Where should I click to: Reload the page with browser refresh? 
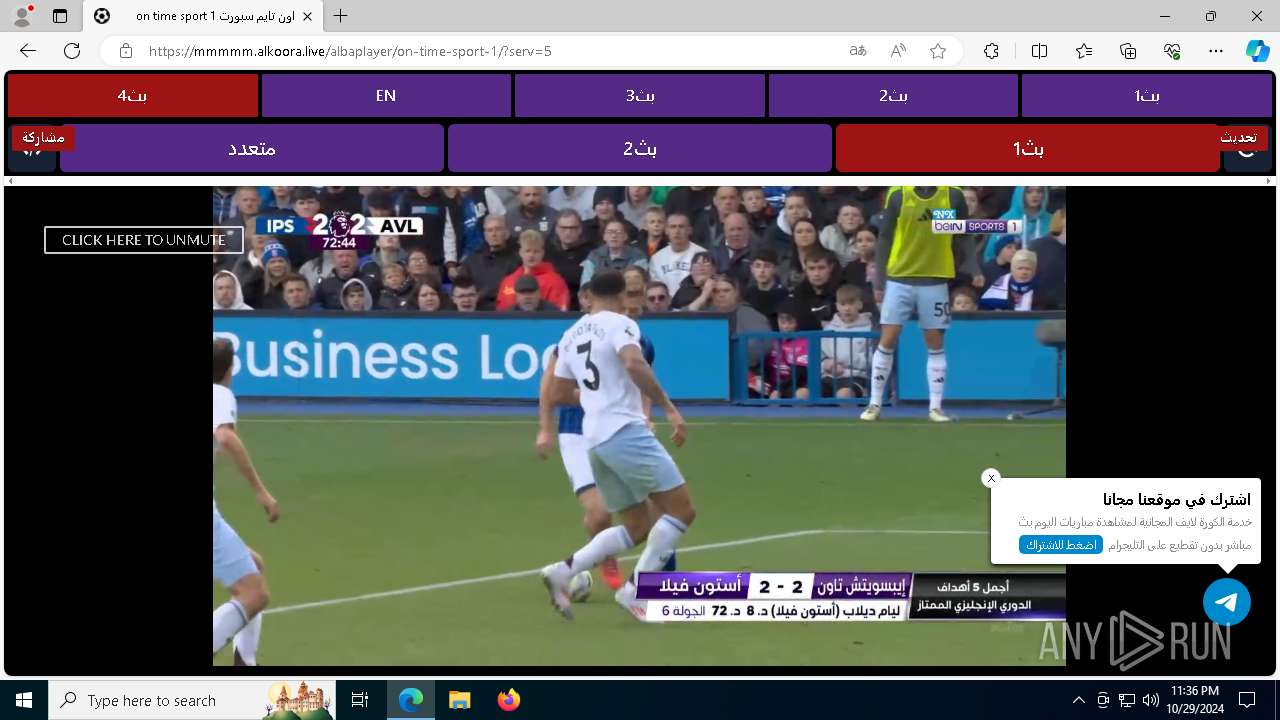click(72, 51)
